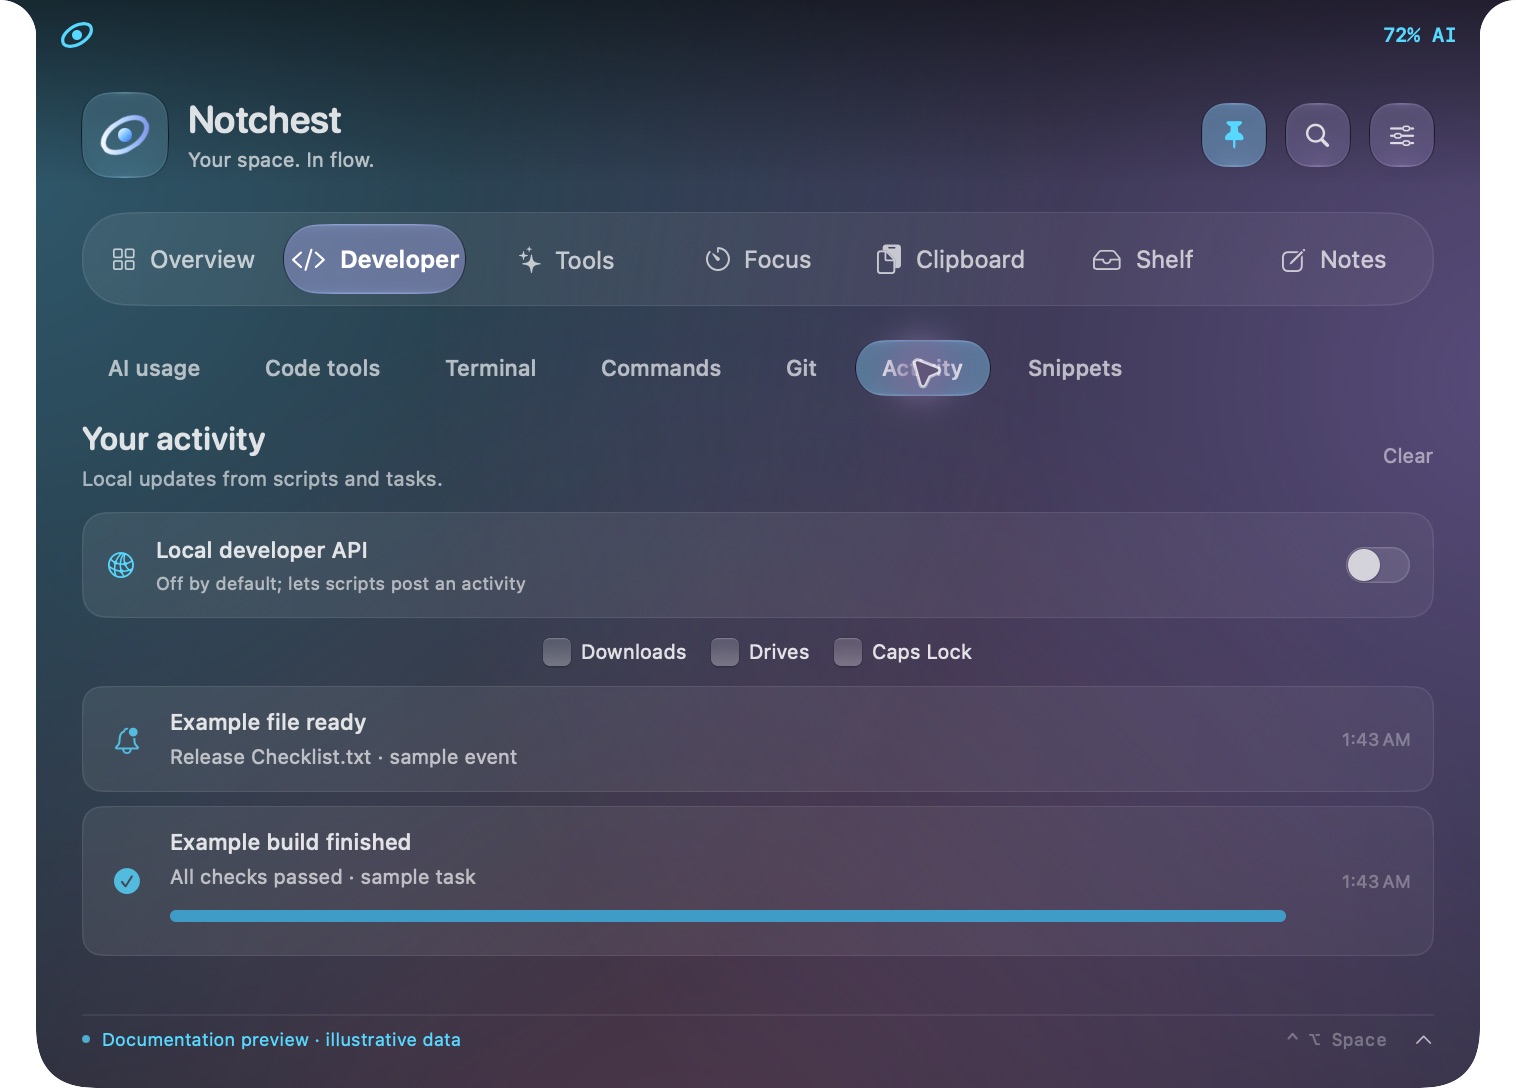Click the 'All checks passed · sample task' text
Screen dimensions: 1516x1088
click(x=322, y=877)
